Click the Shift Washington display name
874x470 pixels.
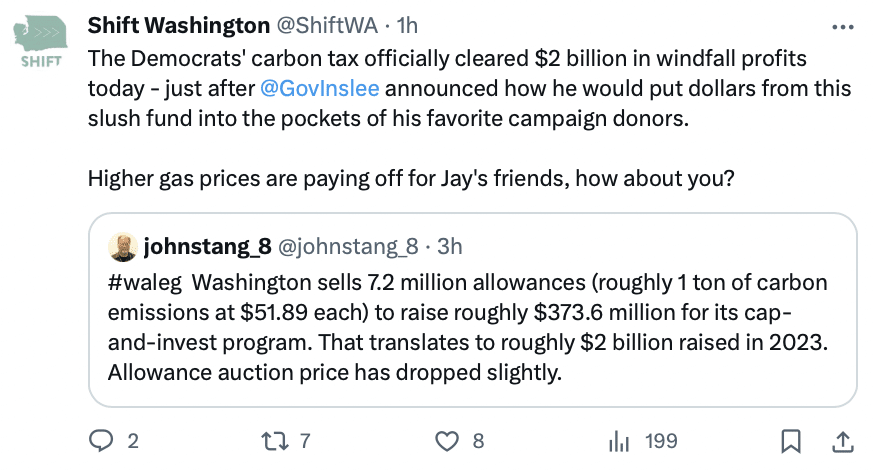(x=179, y=25)
